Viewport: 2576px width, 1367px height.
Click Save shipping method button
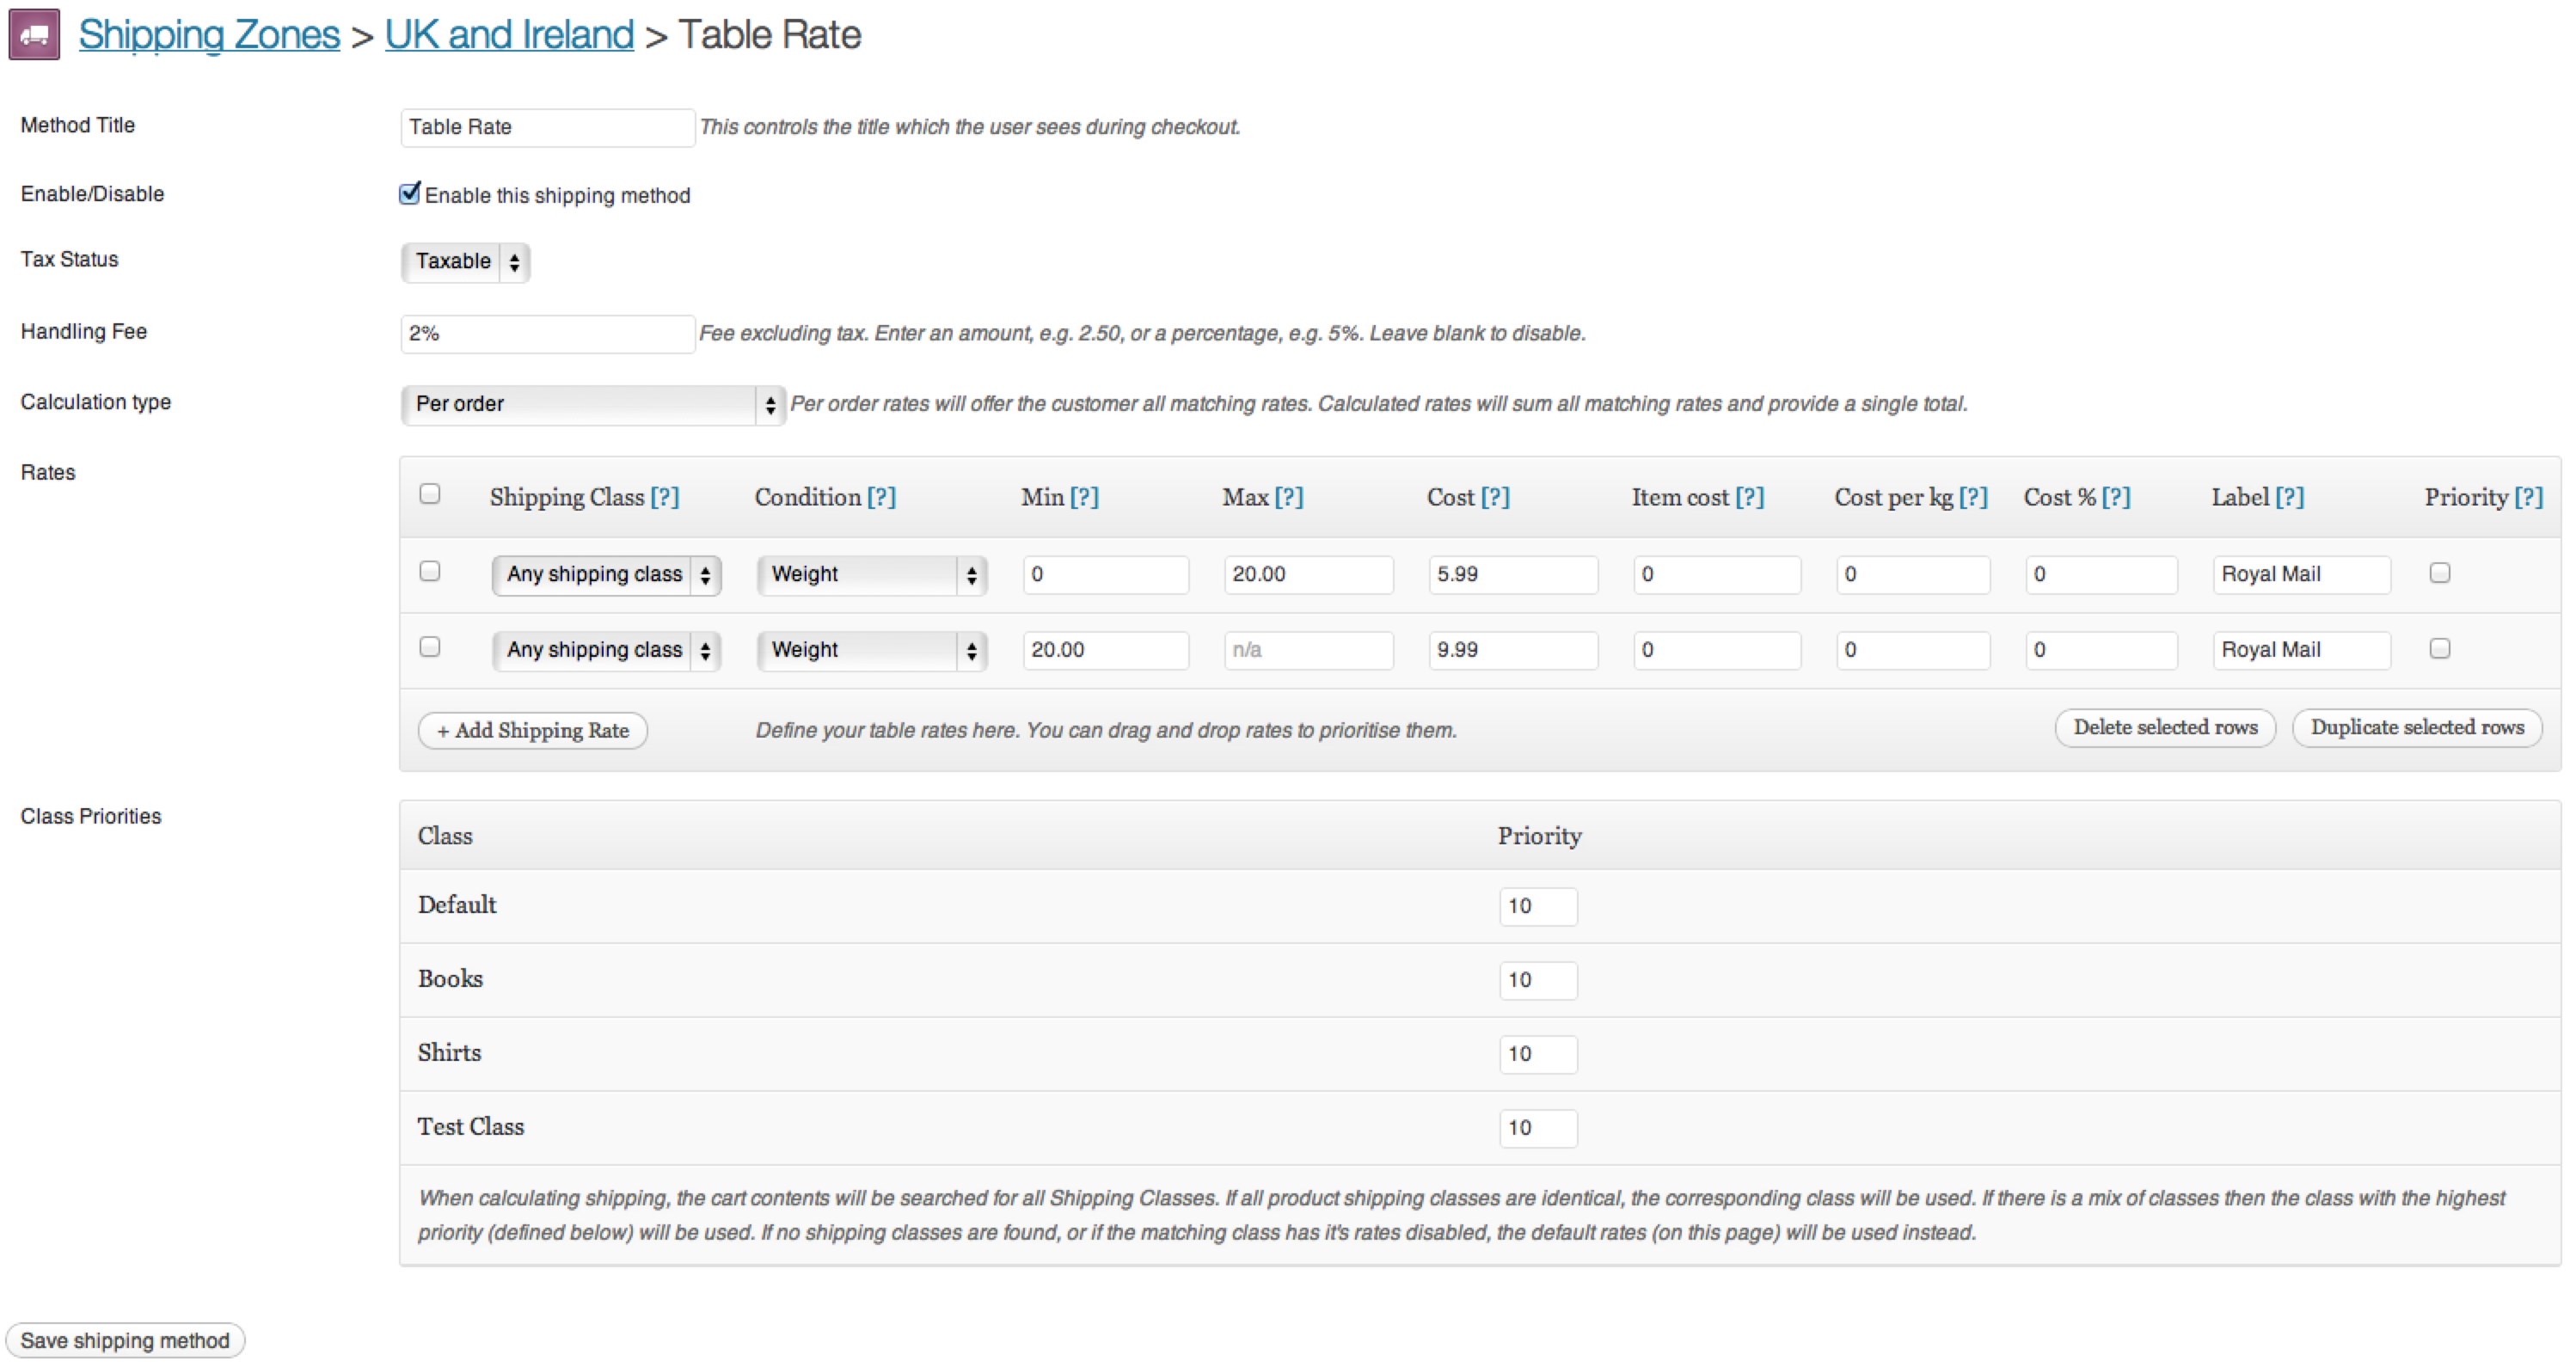tap(125, 1340)
